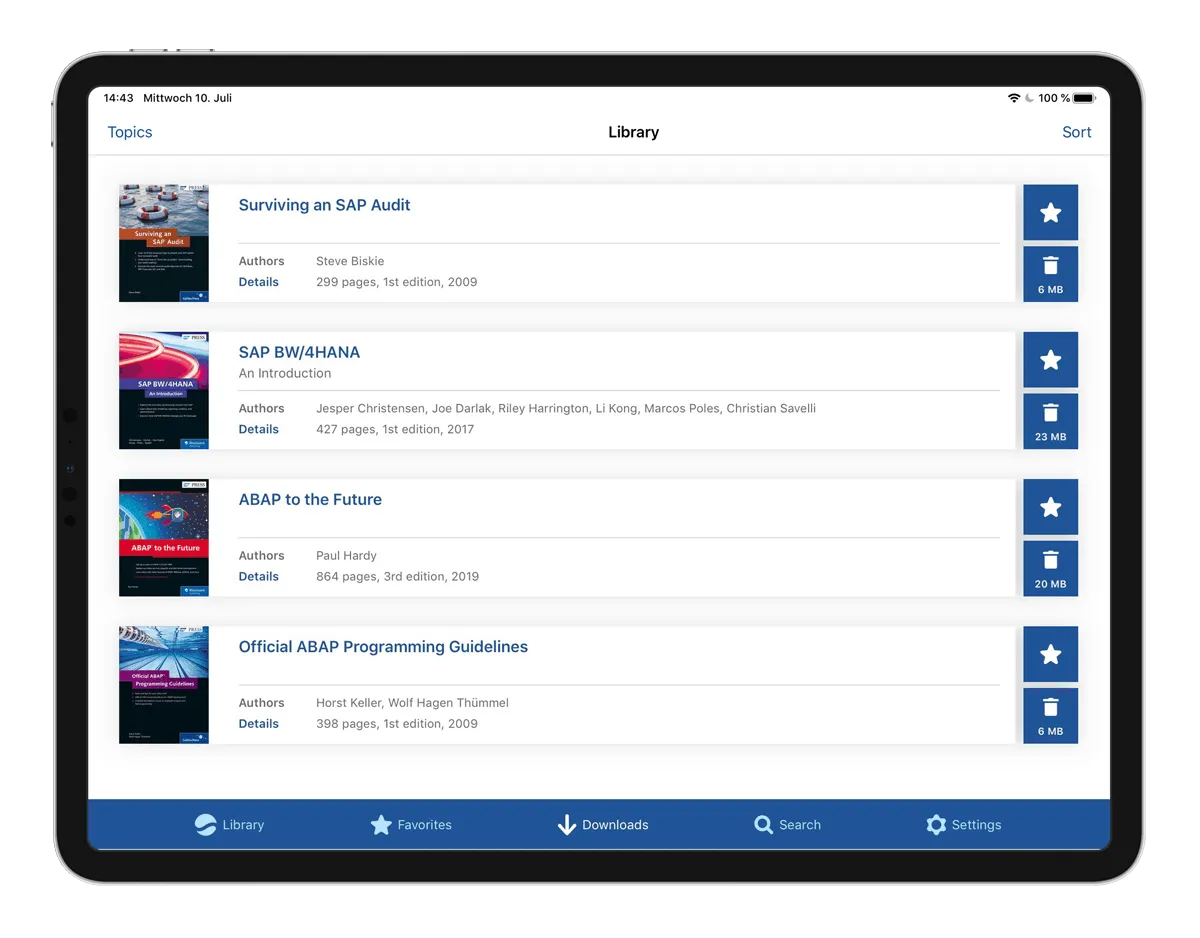
Task: Tap the Sort button
Action: (x=1076, y=132)
